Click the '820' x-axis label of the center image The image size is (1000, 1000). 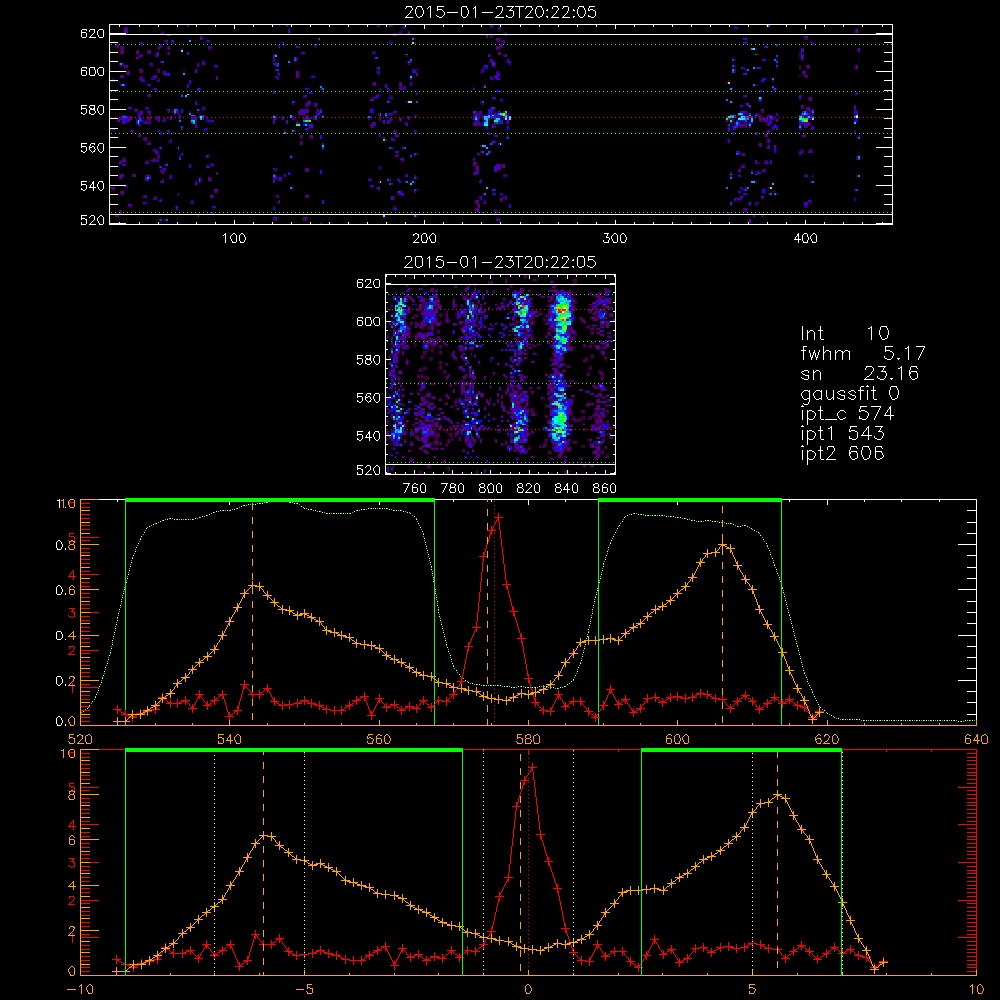(x=529, y=489)
